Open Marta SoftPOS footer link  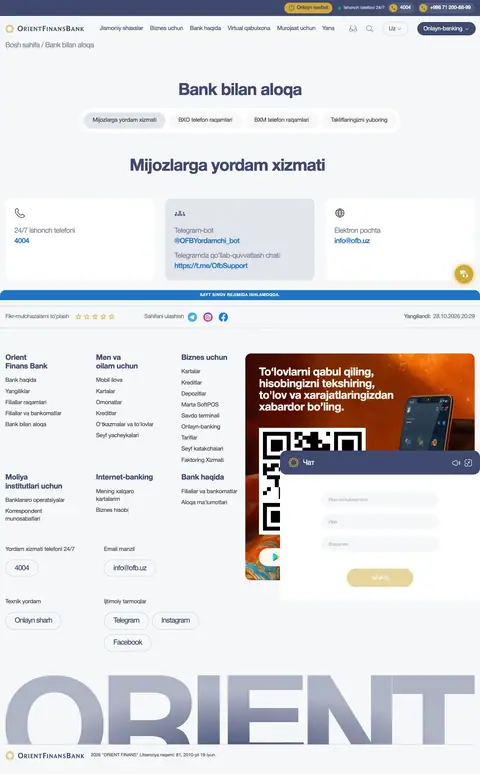(200, 405)
